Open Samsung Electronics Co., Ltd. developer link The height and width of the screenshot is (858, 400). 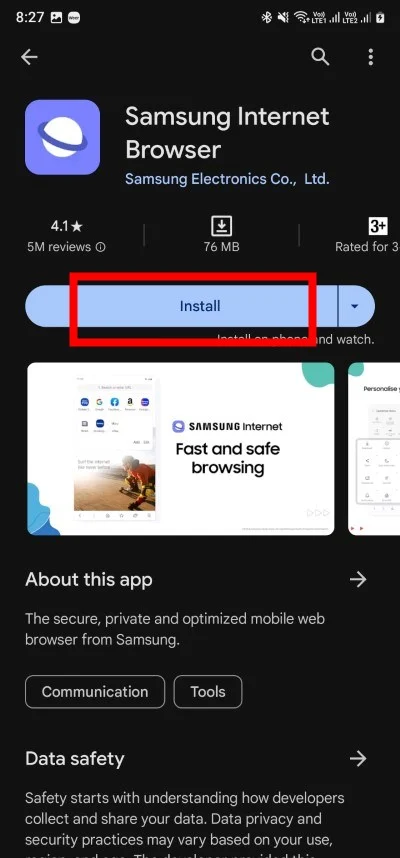(x=227, y=179)
